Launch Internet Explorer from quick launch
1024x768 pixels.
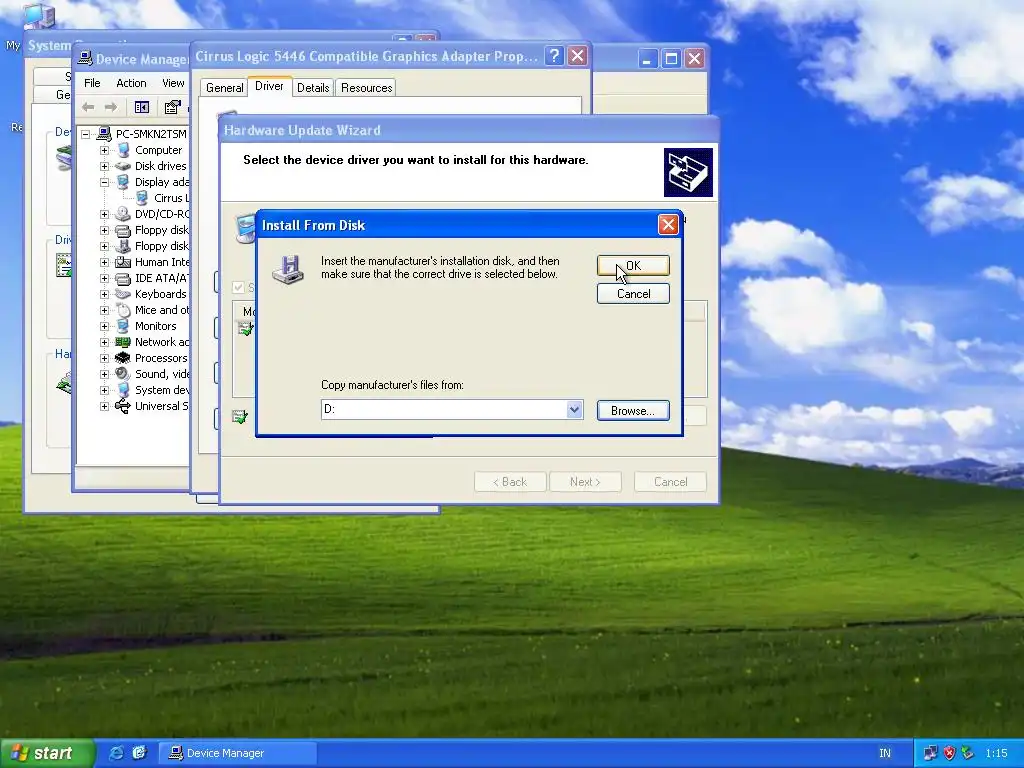click(x=117, y=753)
